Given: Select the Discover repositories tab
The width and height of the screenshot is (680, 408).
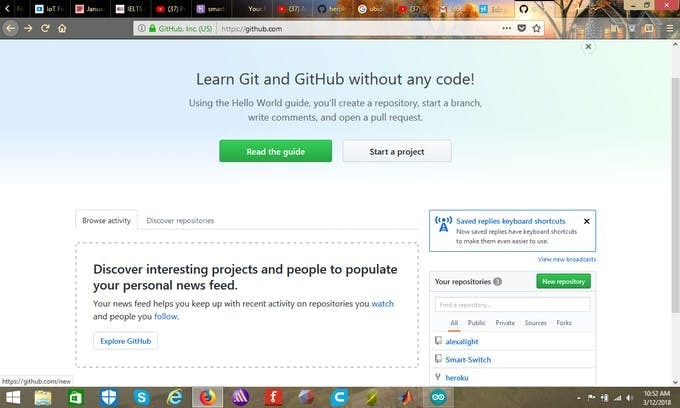Looking at the screenshot, I should tap(180, 220).
